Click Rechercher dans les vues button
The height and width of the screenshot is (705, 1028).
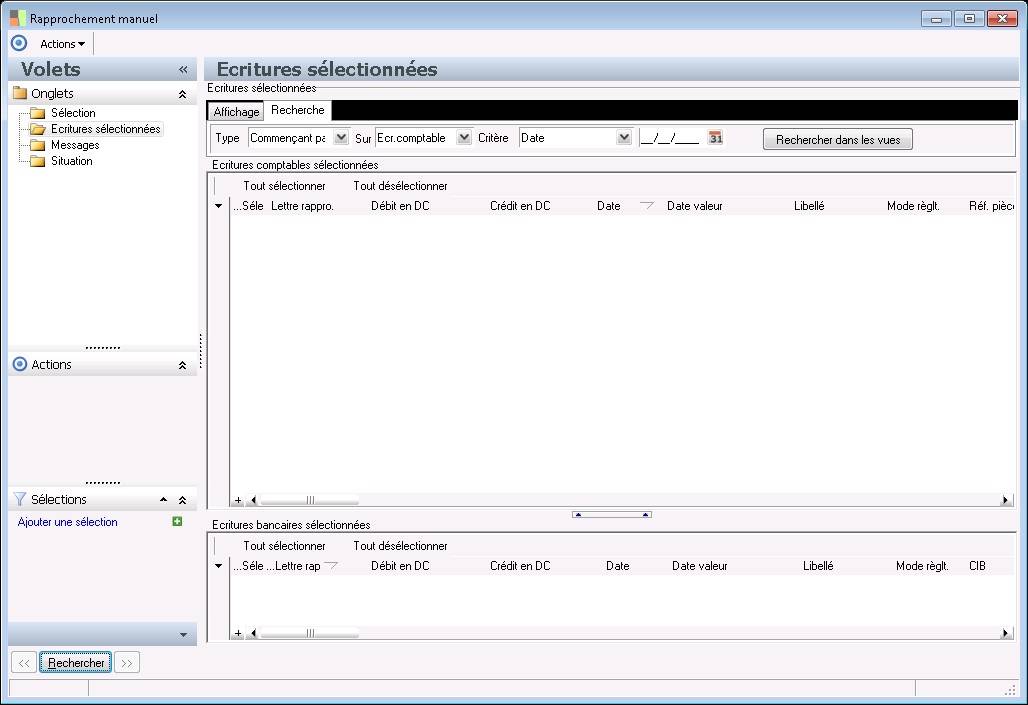click(x=838, y=140)
